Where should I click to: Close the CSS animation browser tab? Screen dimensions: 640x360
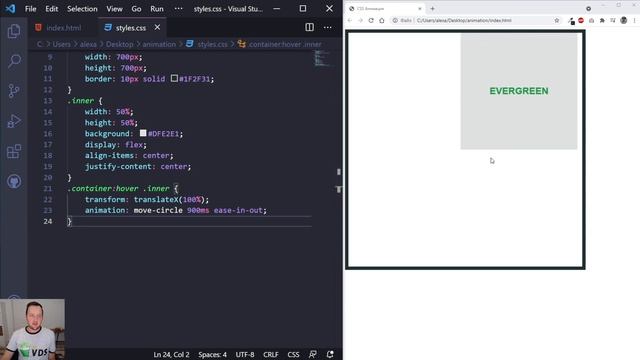click(x=420, y=9)
